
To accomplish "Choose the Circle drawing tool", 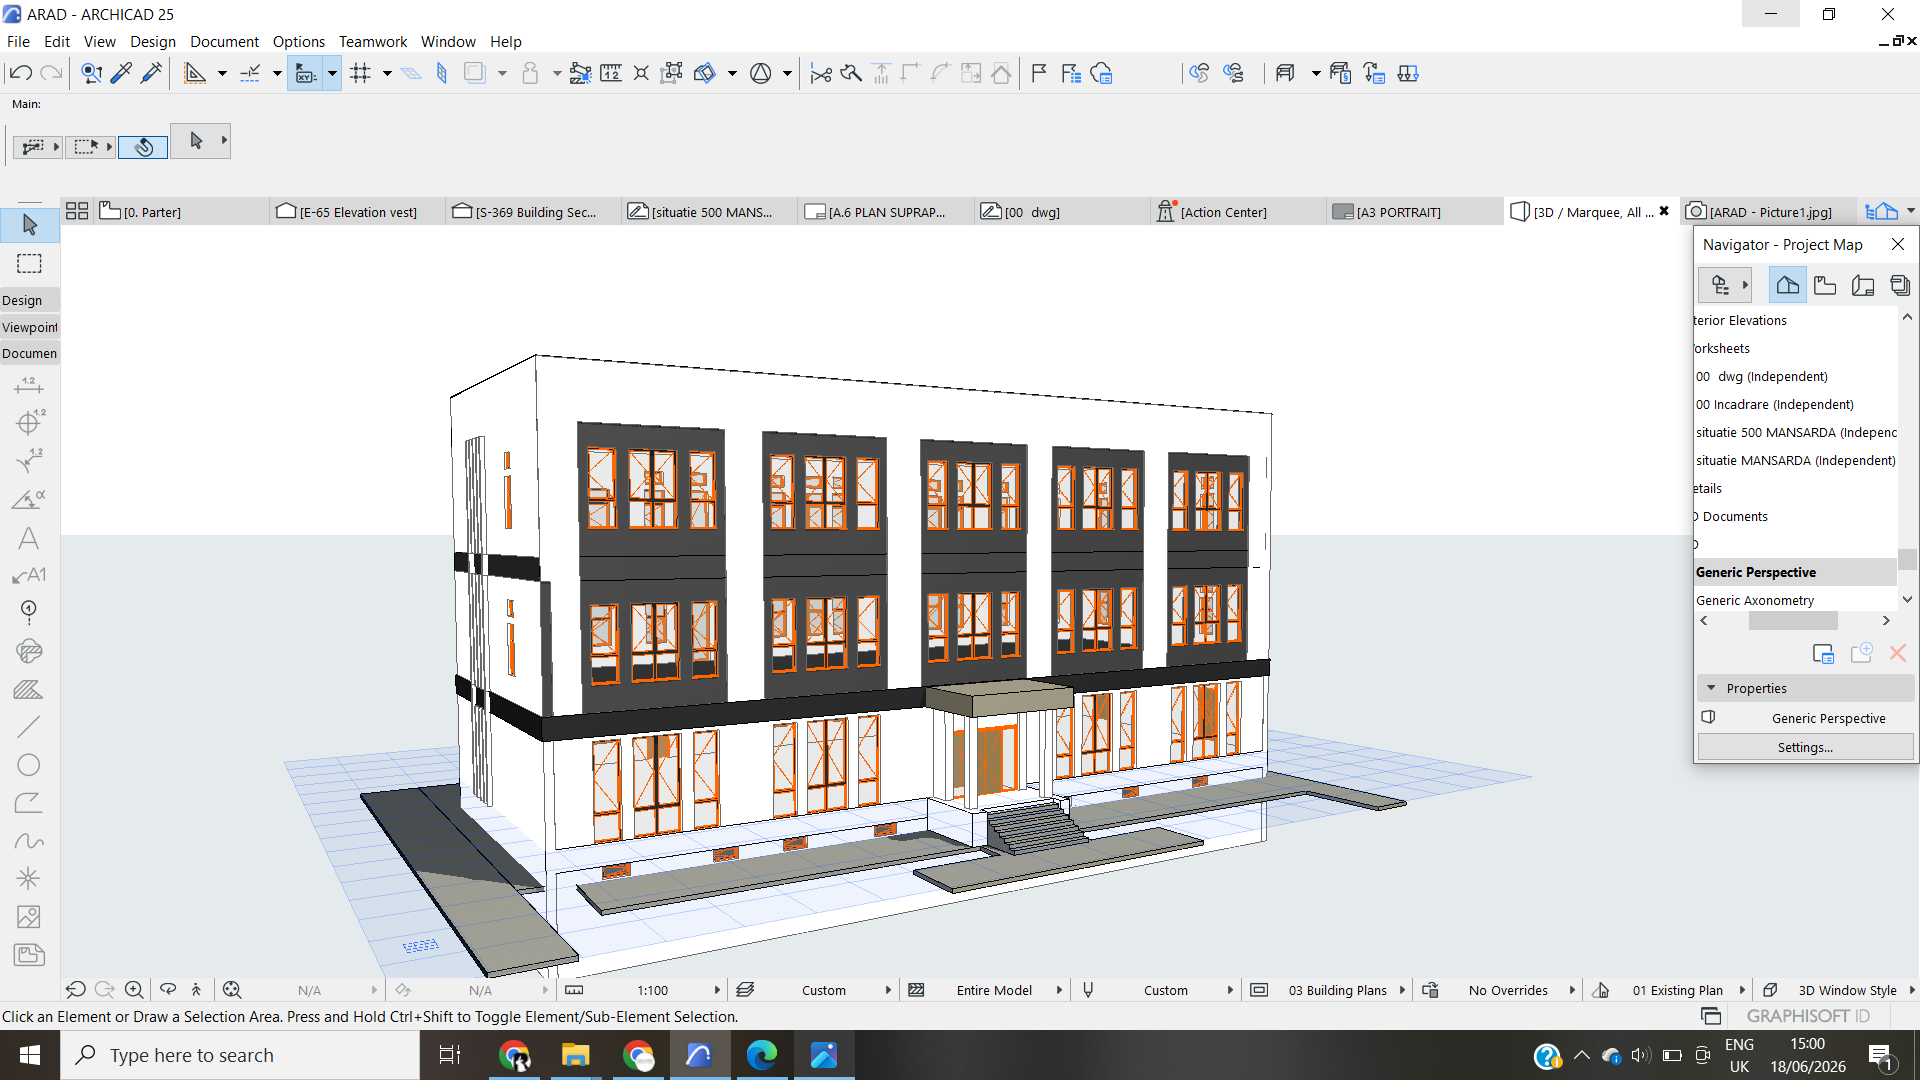I will [29, 765].
